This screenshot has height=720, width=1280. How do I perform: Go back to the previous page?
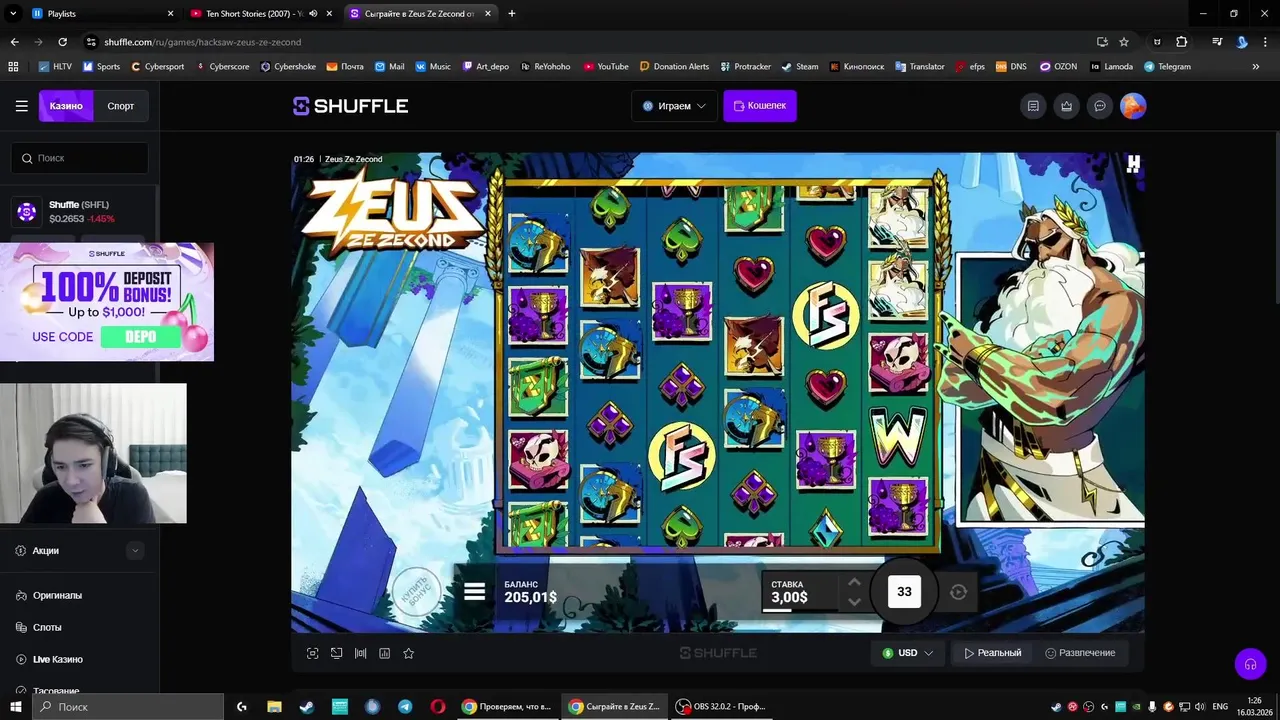tap(14, 42)
